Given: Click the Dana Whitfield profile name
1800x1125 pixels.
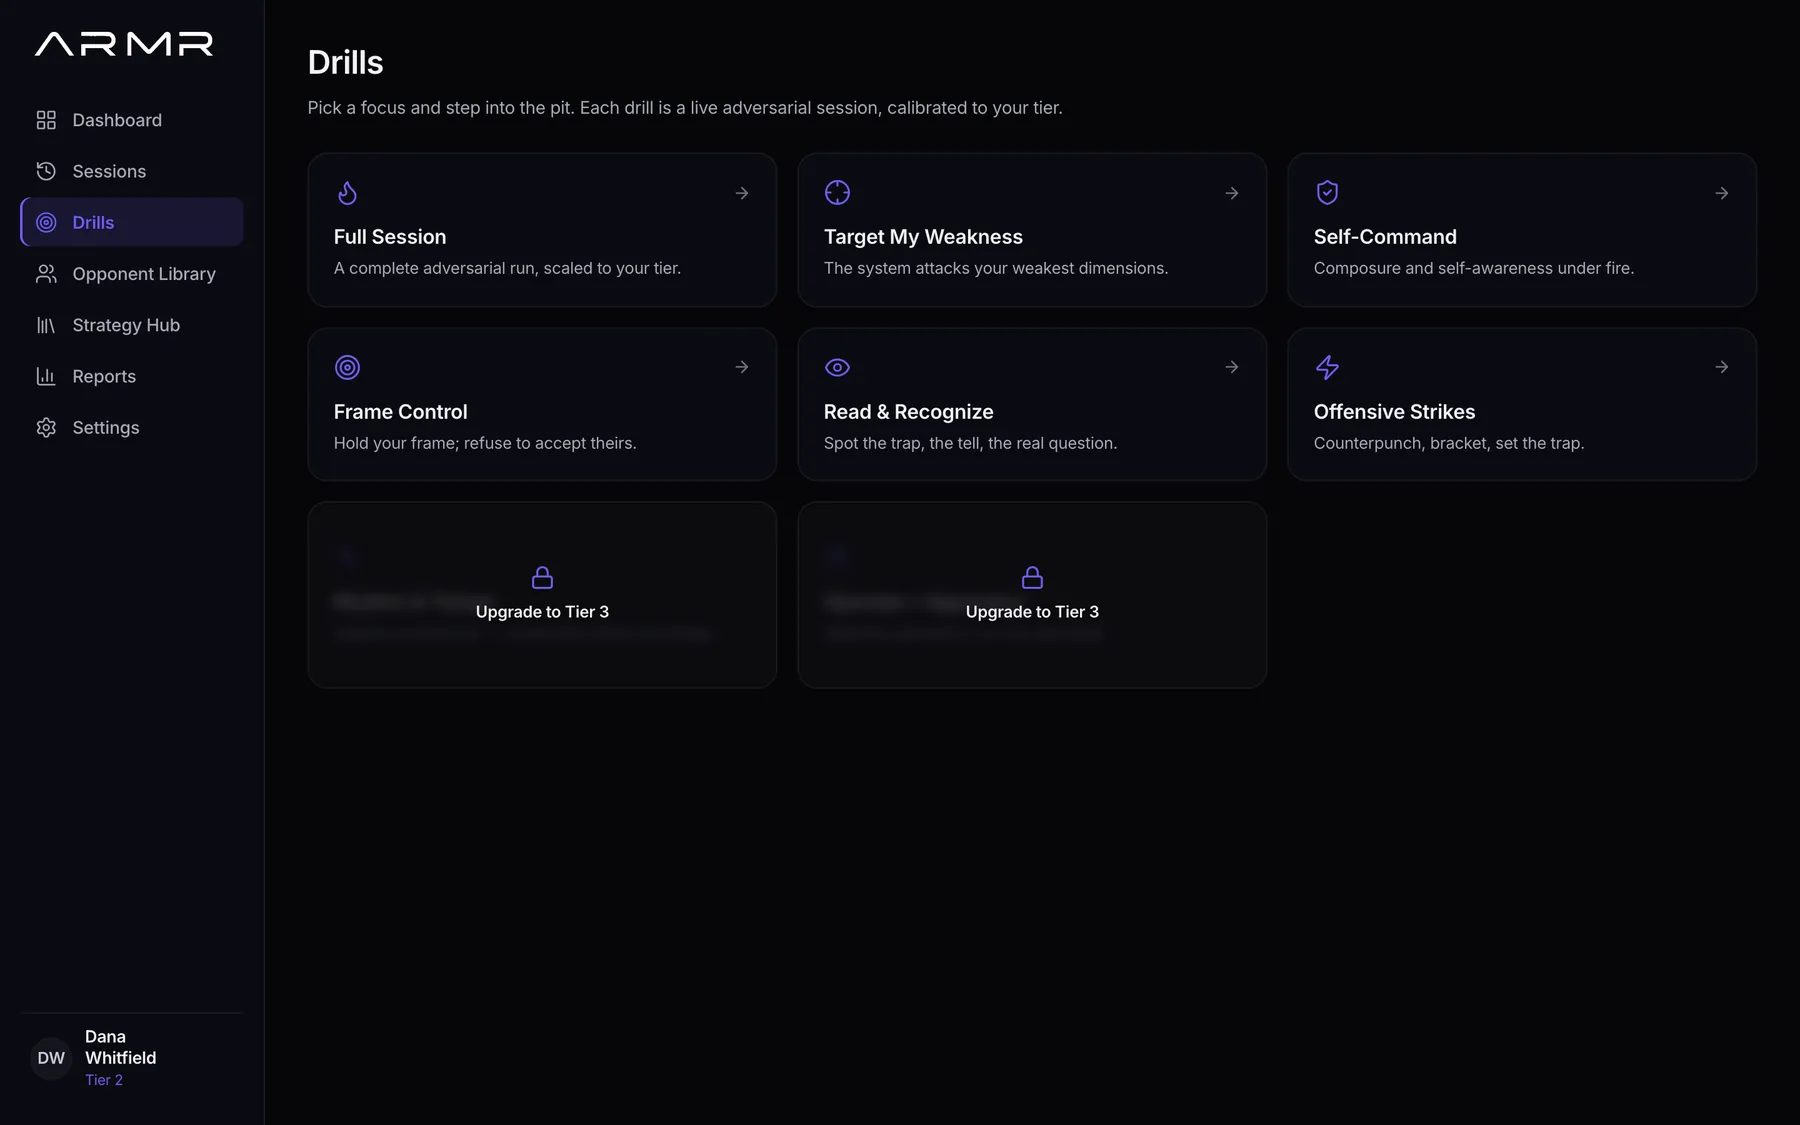Looking at the screenshot, I should pos(120,1047).
